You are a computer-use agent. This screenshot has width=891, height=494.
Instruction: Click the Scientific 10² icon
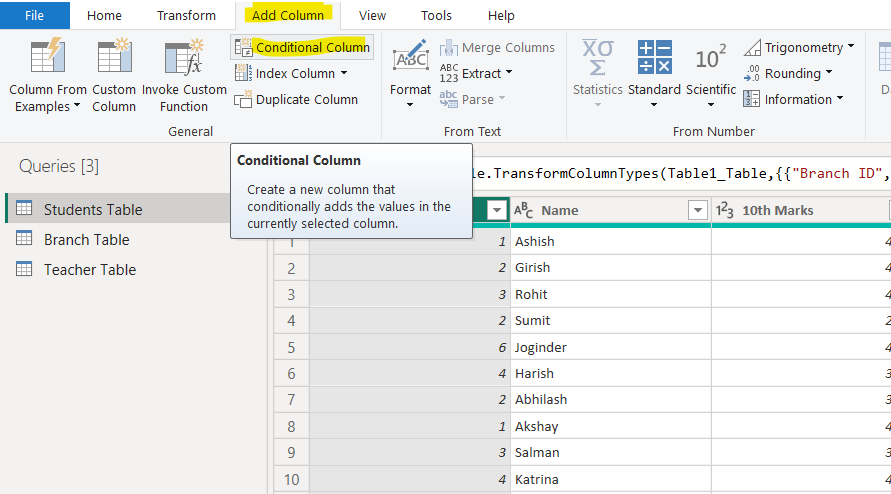point(710,59)
